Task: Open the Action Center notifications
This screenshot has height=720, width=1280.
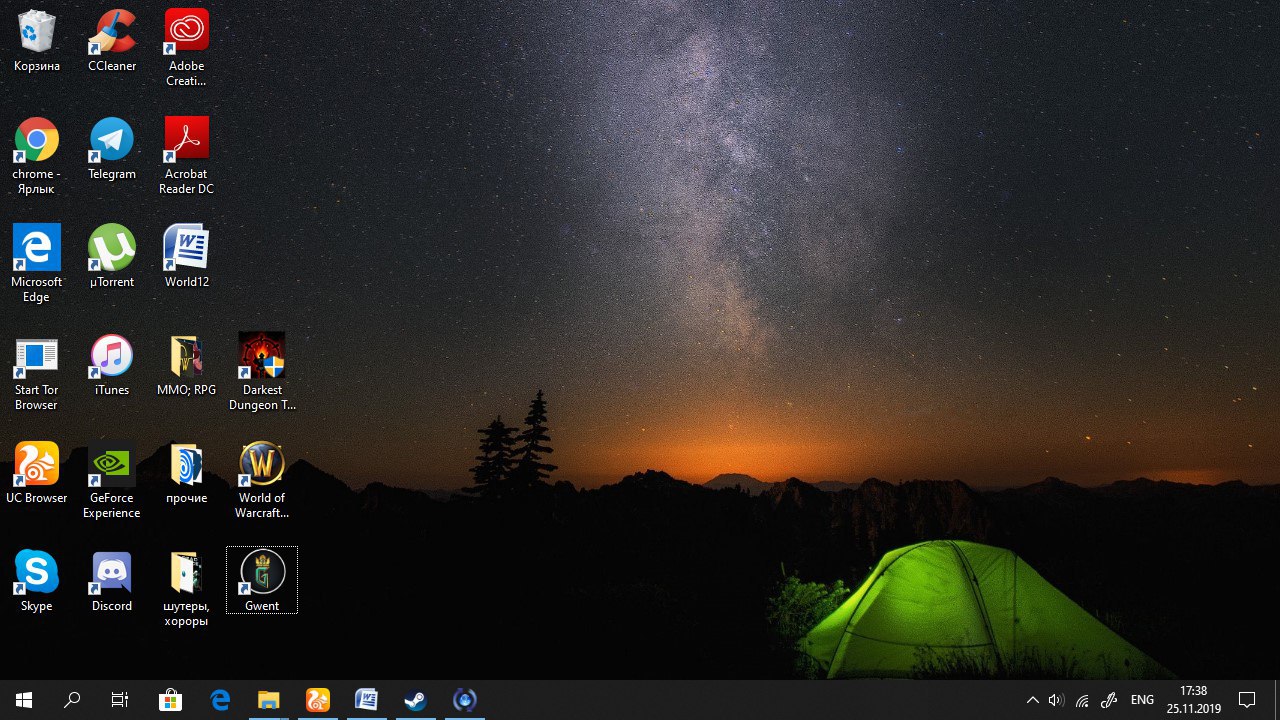Action: coord(1247,700)
